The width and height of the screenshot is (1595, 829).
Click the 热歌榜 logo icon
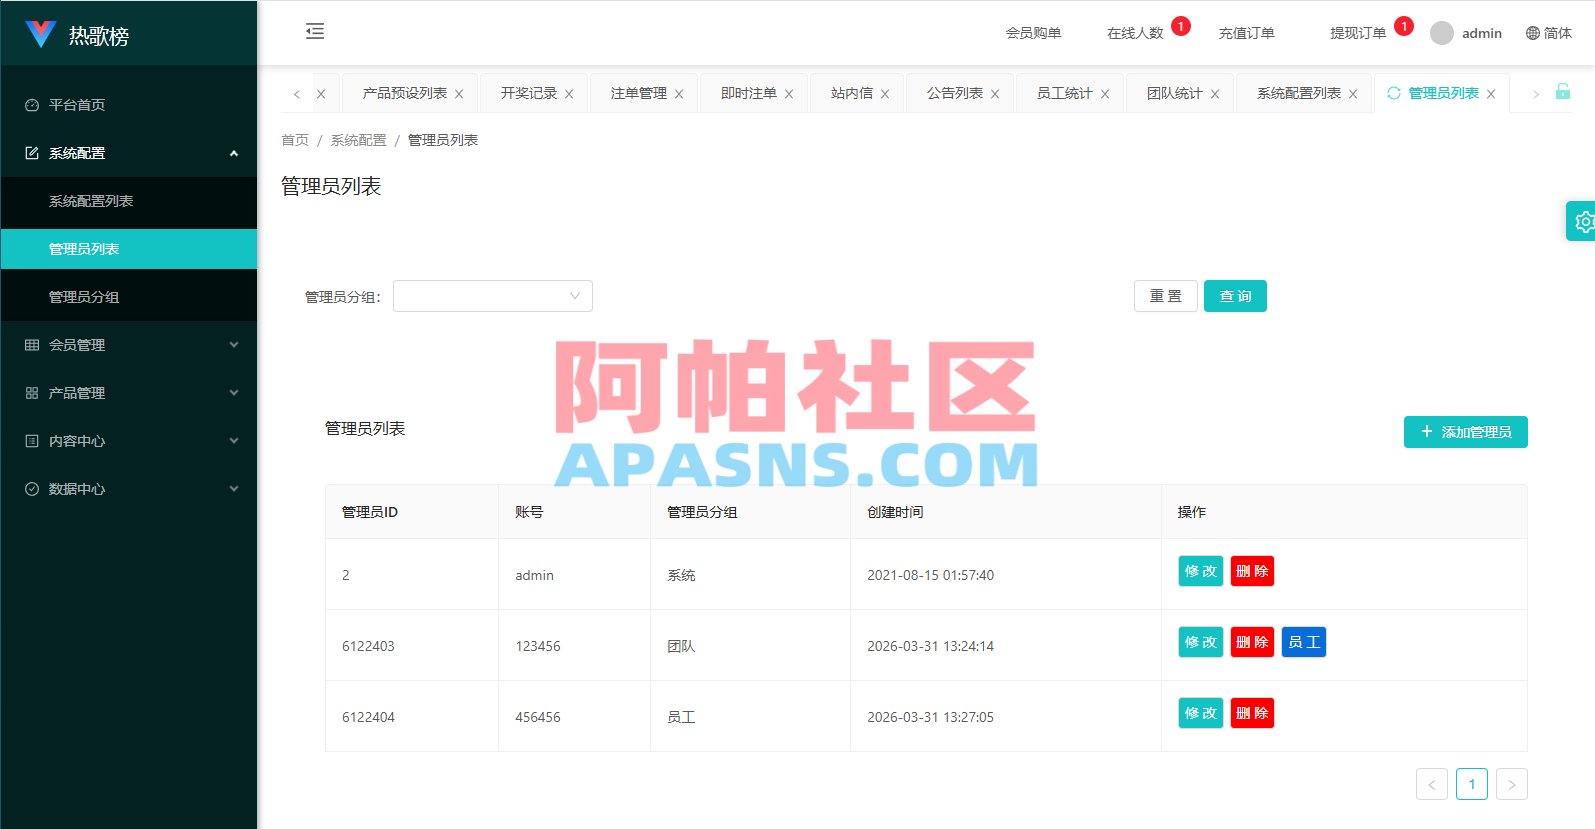click(x=40, y=34)
